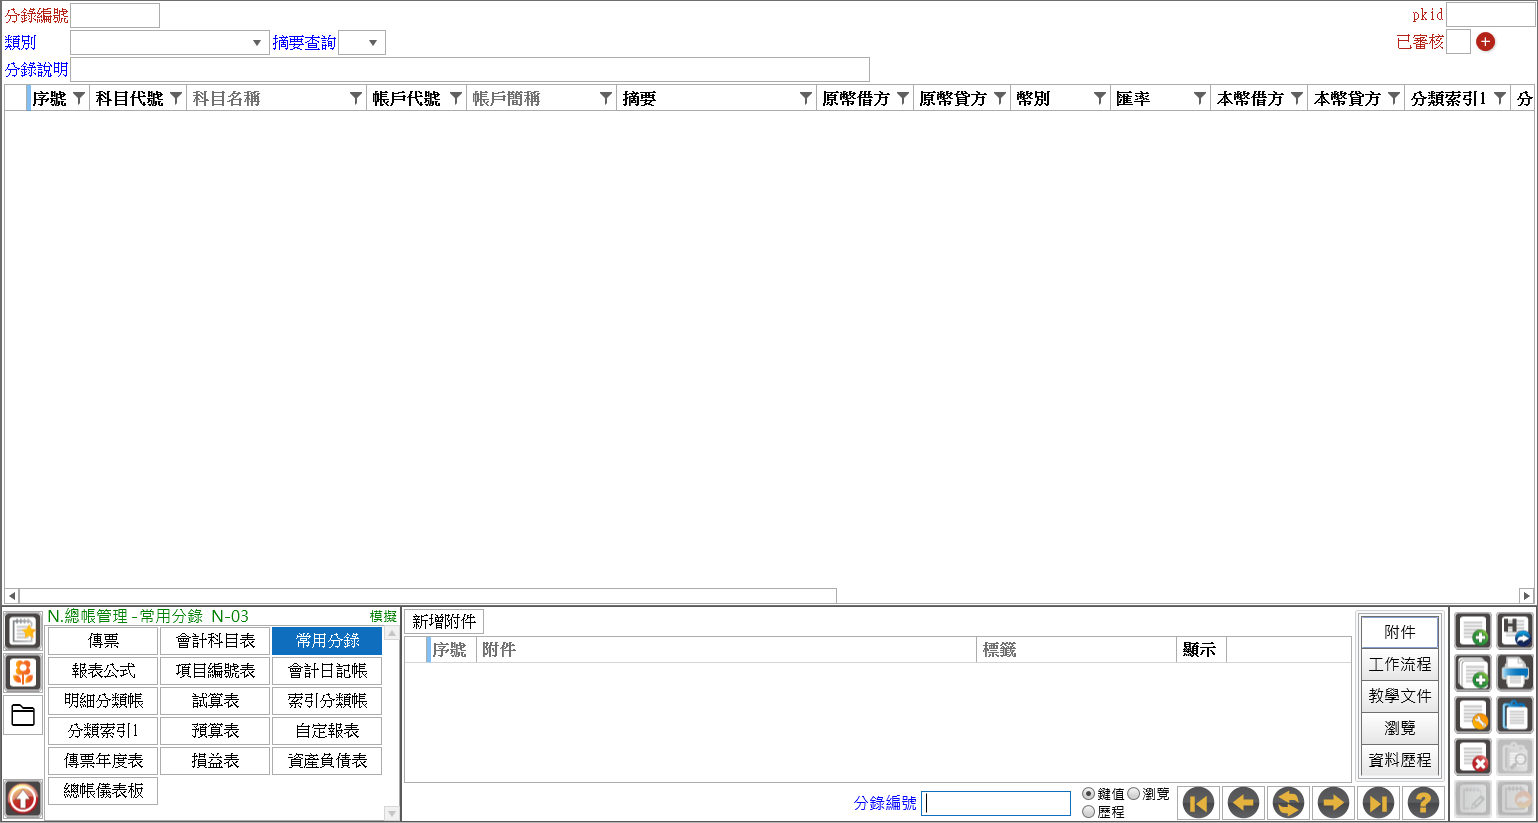Click the 顯示 column header in attachments
1538x823 pixels.
coord(1201,650)
